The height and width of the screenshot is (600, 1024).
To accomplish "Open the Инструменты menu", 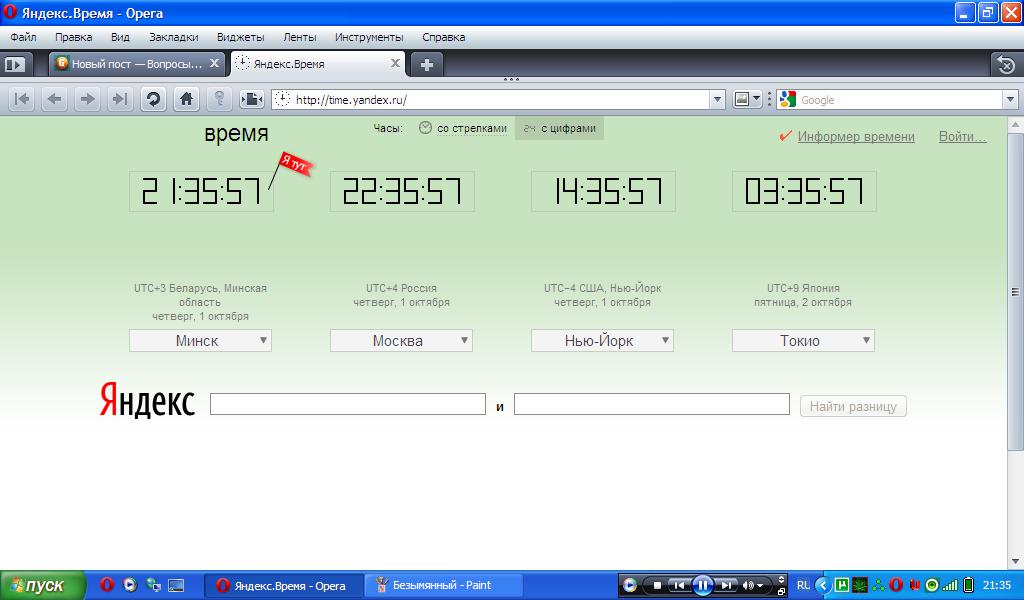I will 369,37.
